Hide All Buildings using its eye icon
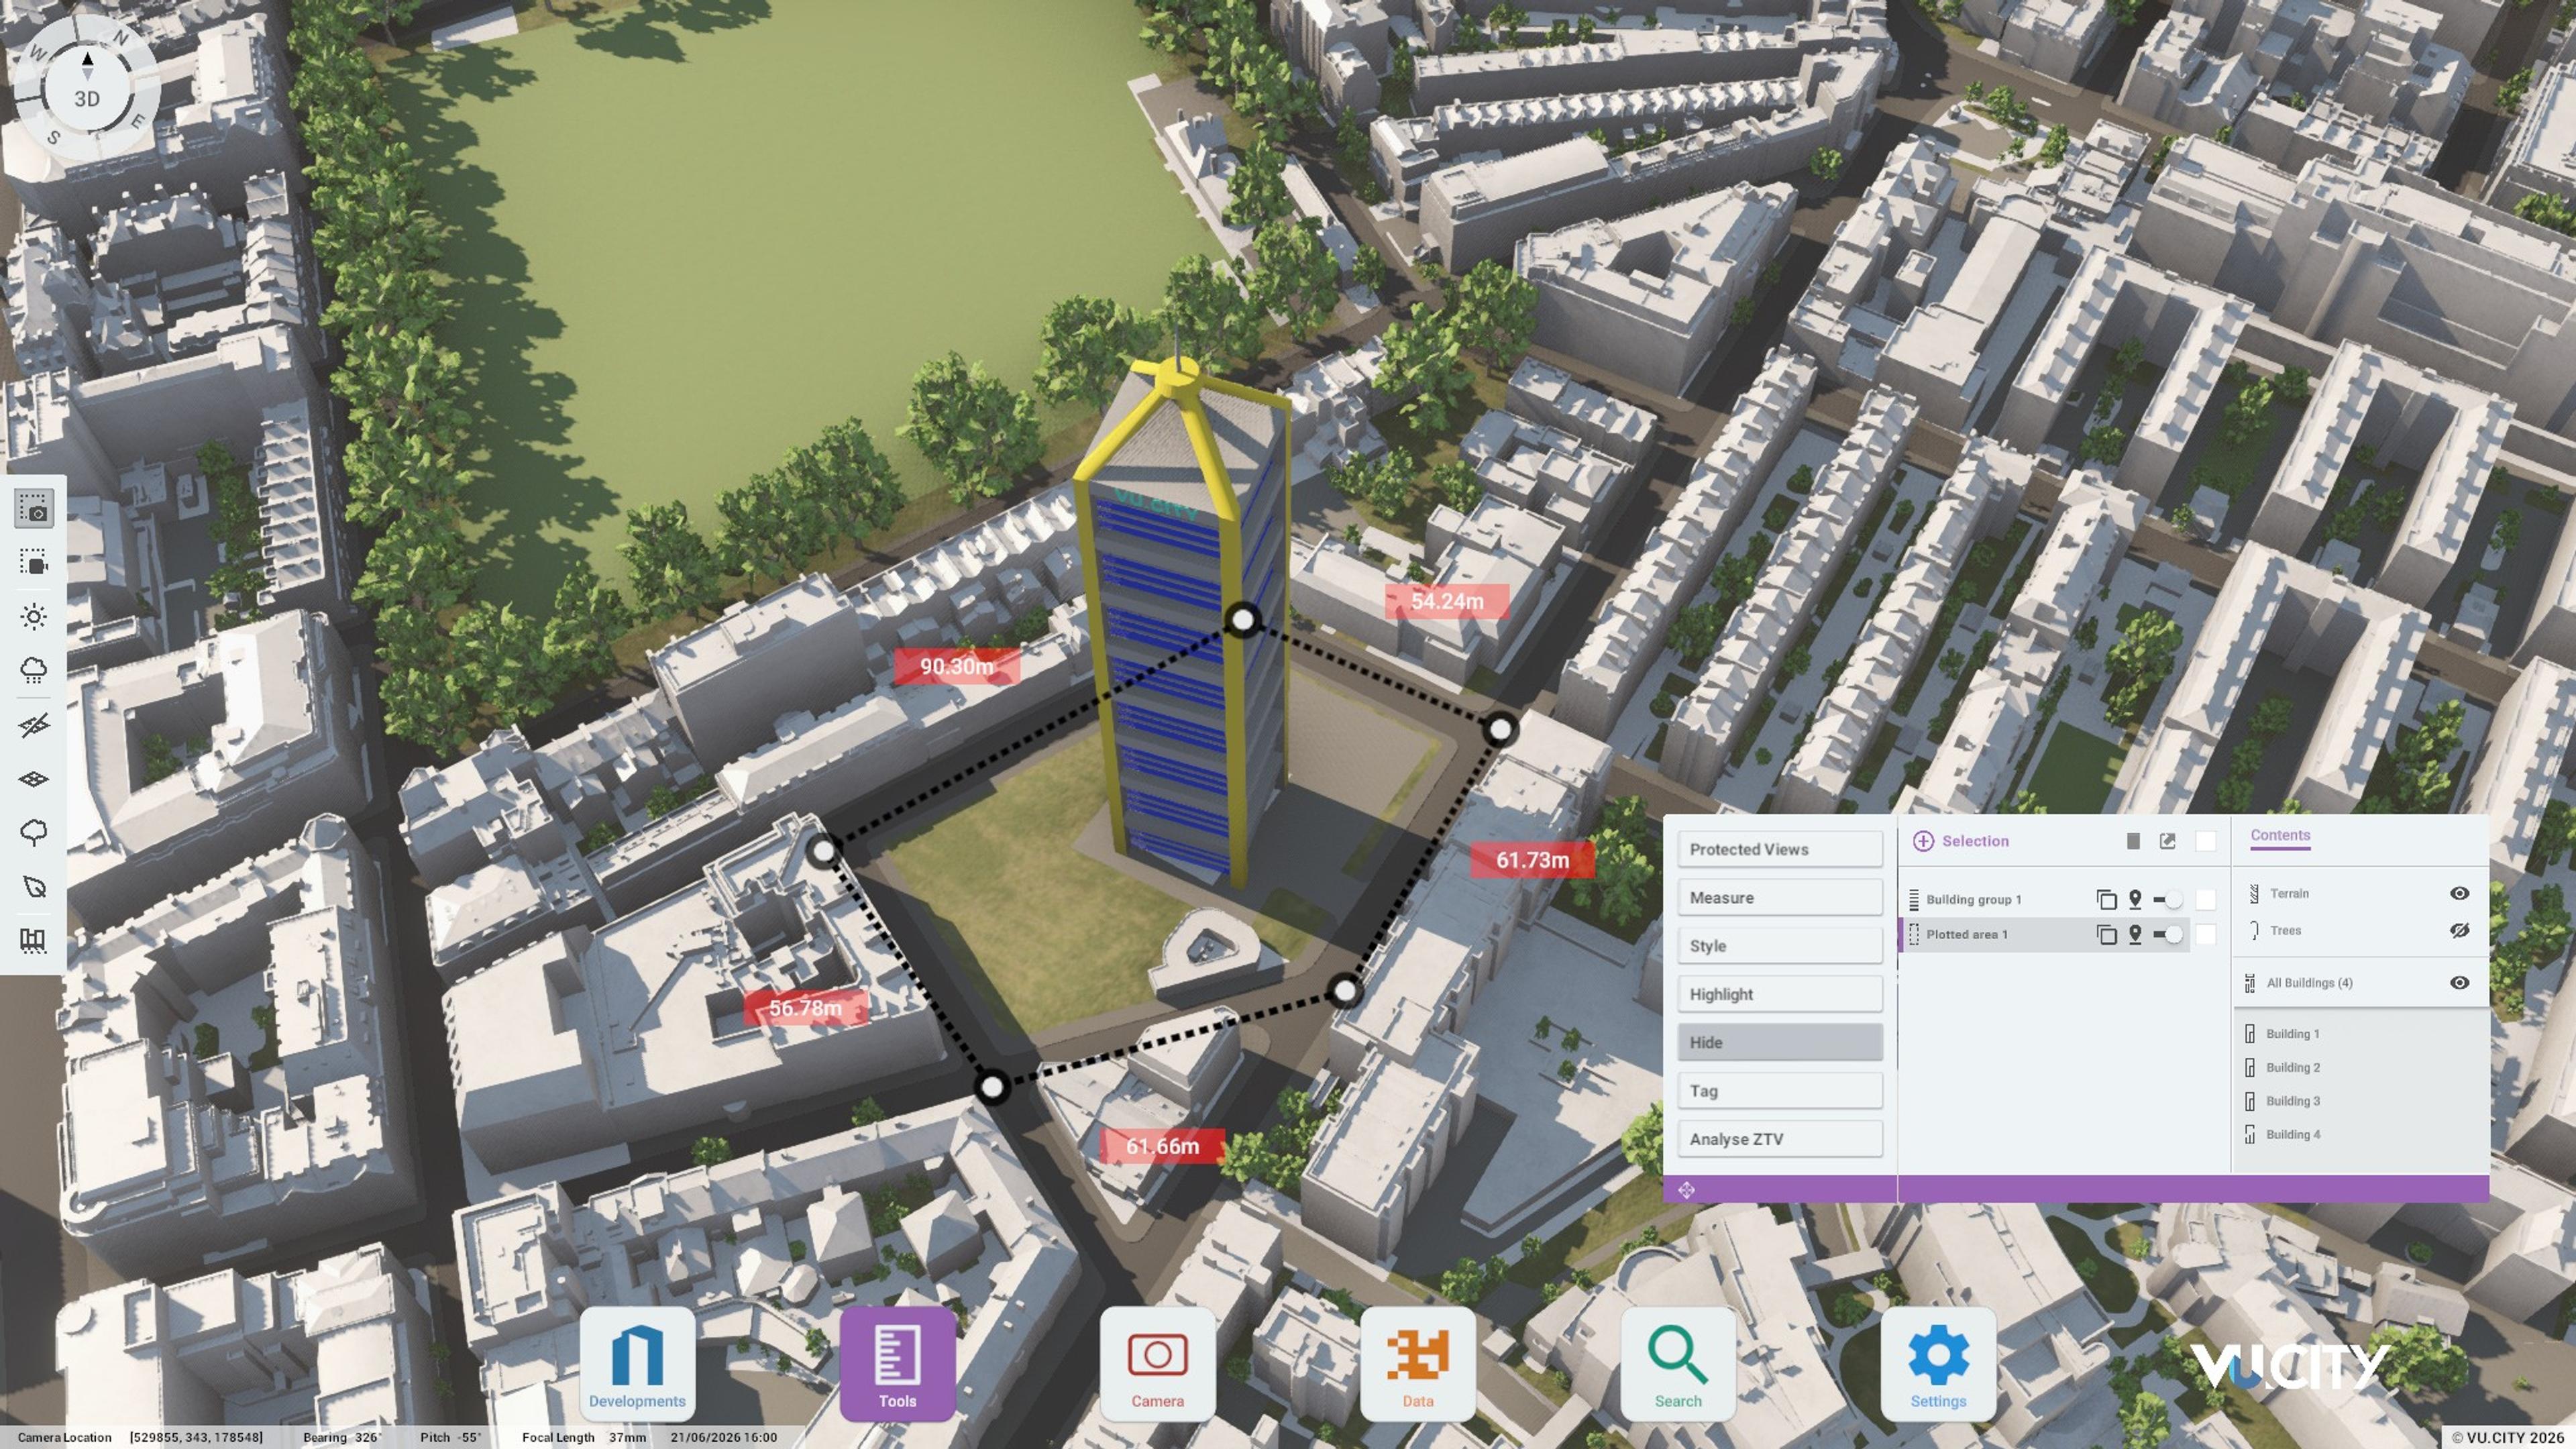The height and width of the screenshot is (1449, 2576). [2460, 983]
